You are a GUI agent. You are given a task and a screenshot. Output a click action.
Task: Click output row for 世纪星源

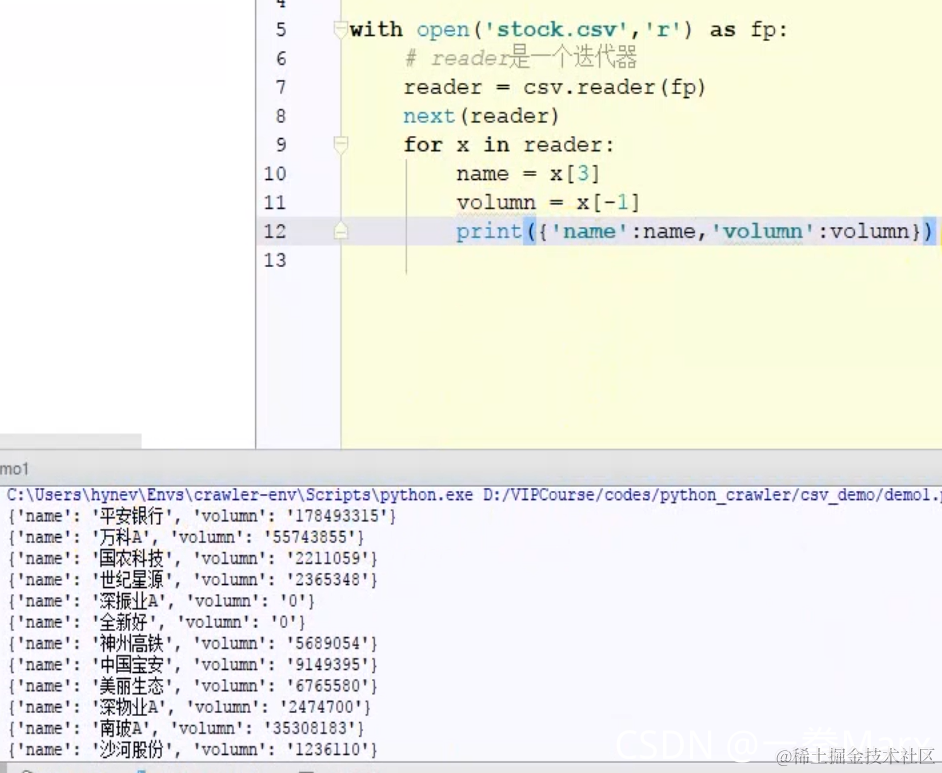click(x=192, y=580)
